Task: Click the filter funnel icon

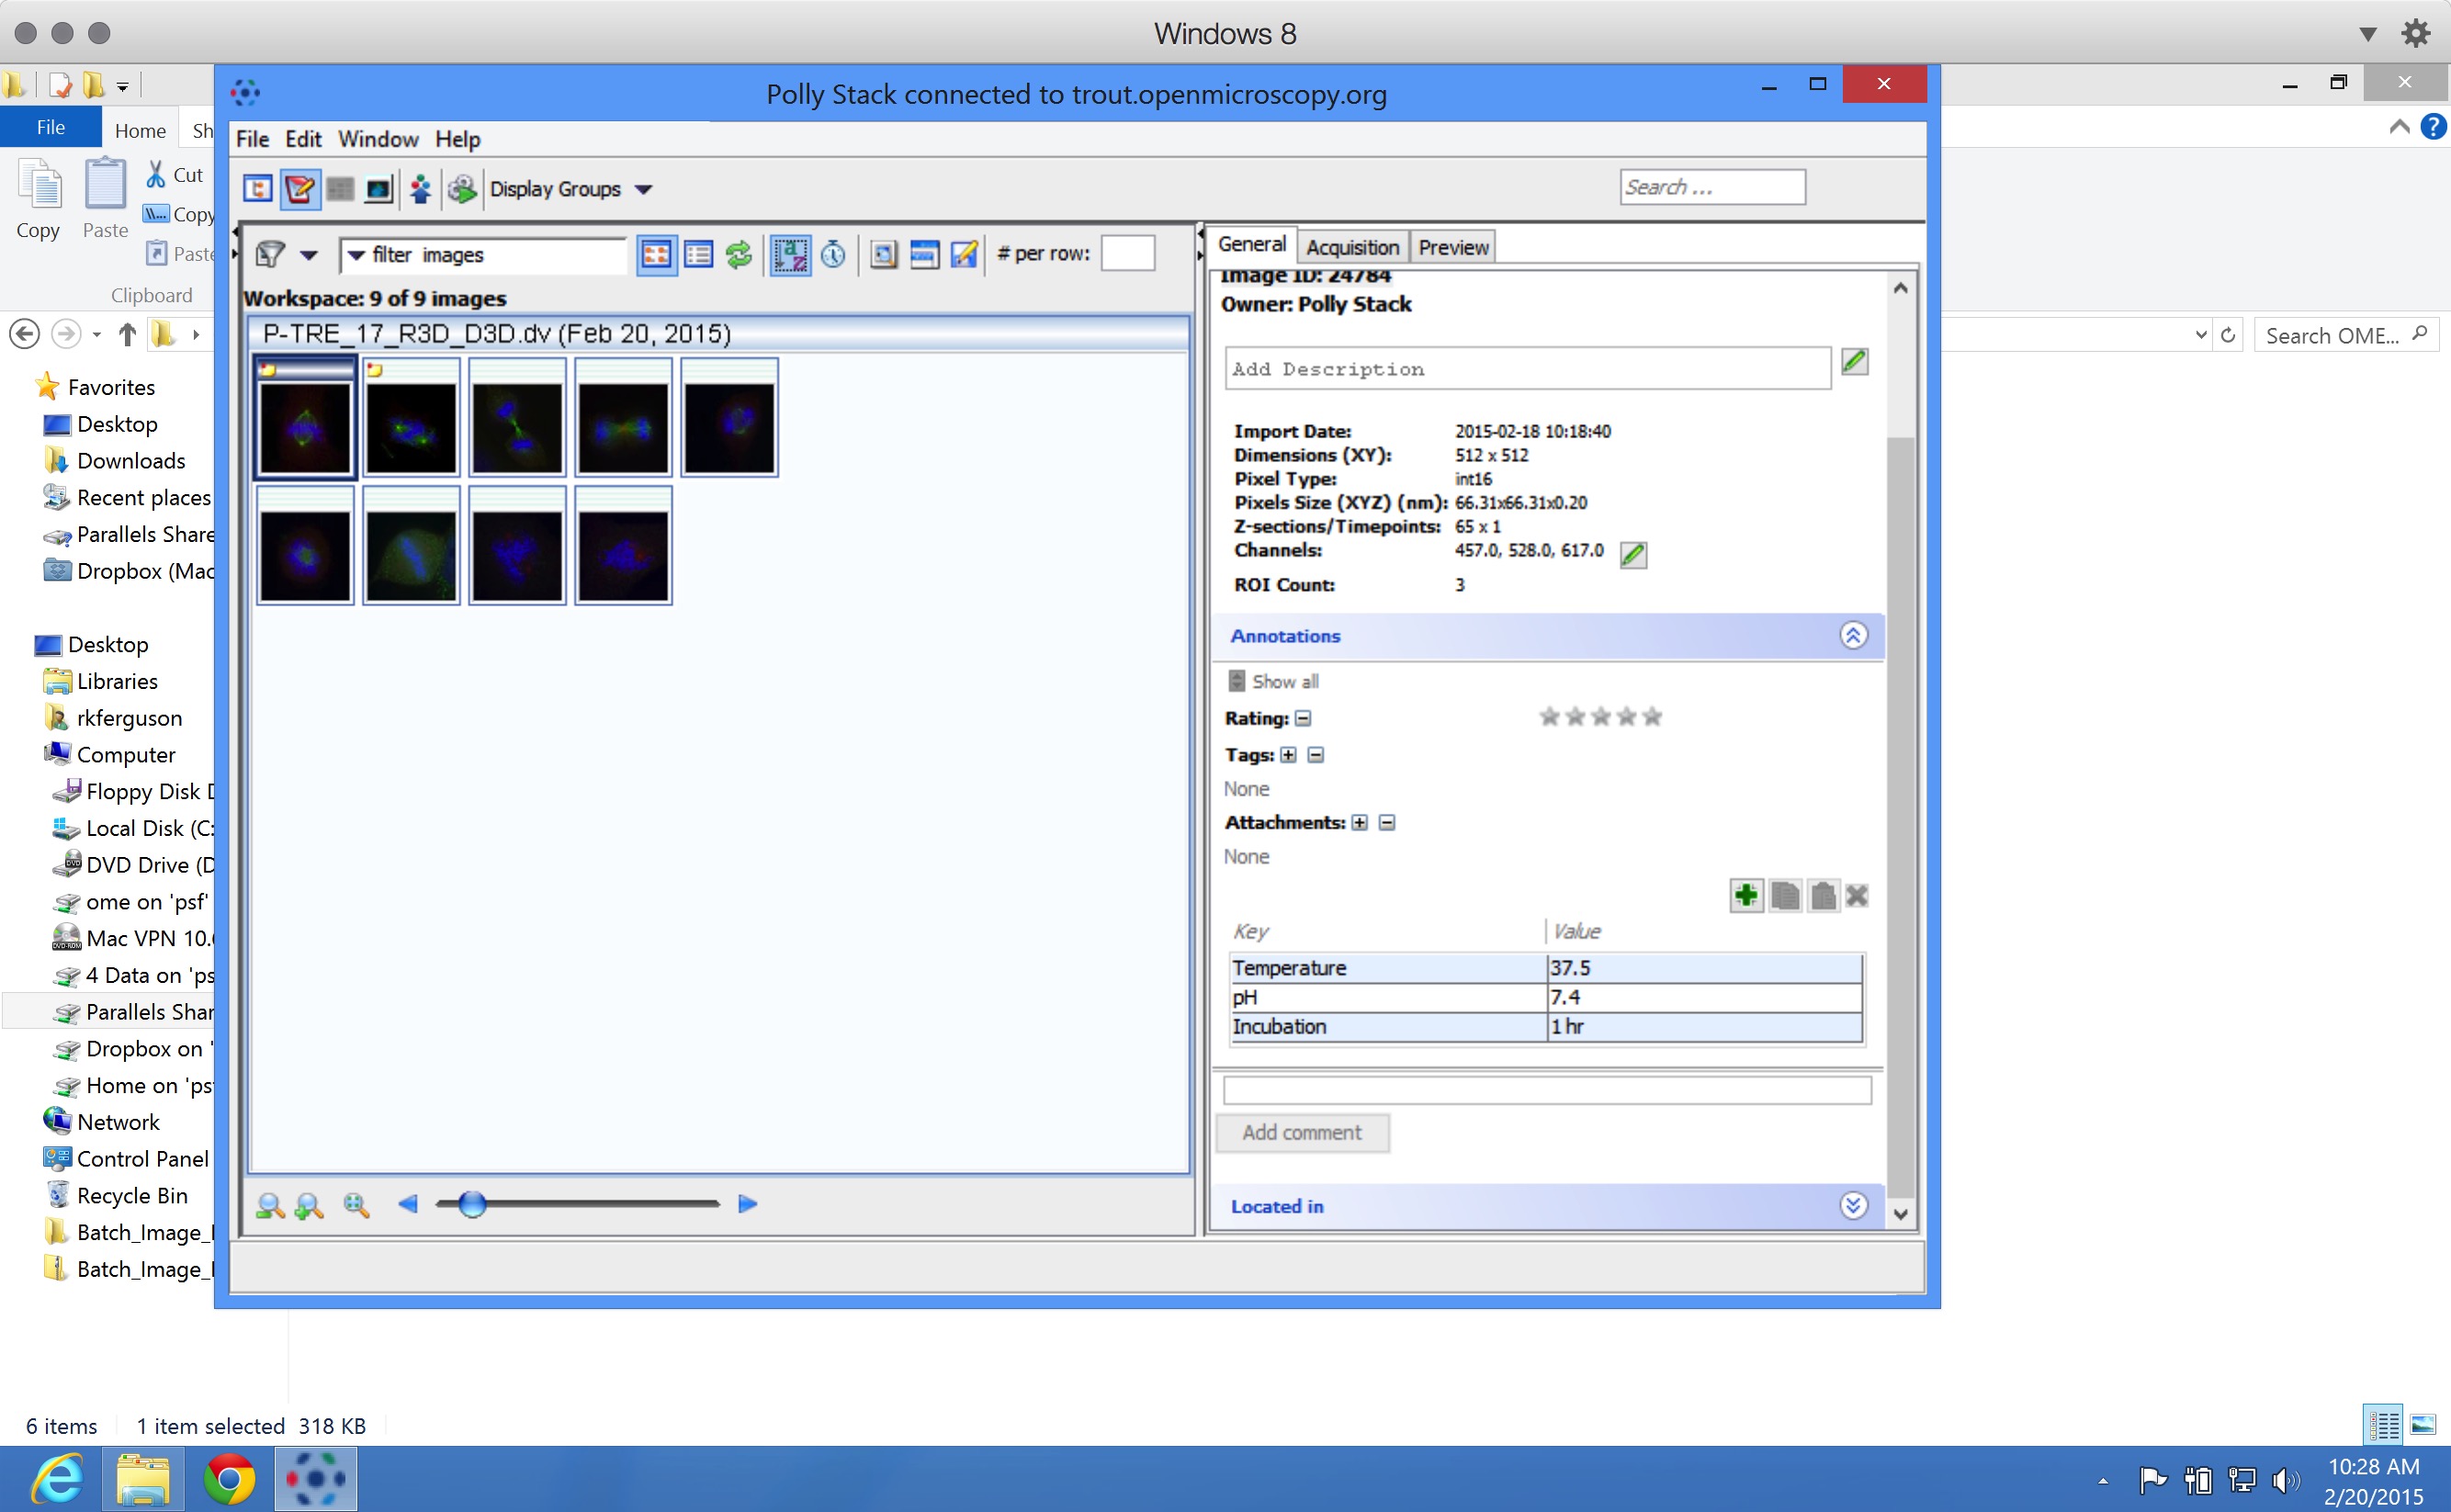Action: 270,255
